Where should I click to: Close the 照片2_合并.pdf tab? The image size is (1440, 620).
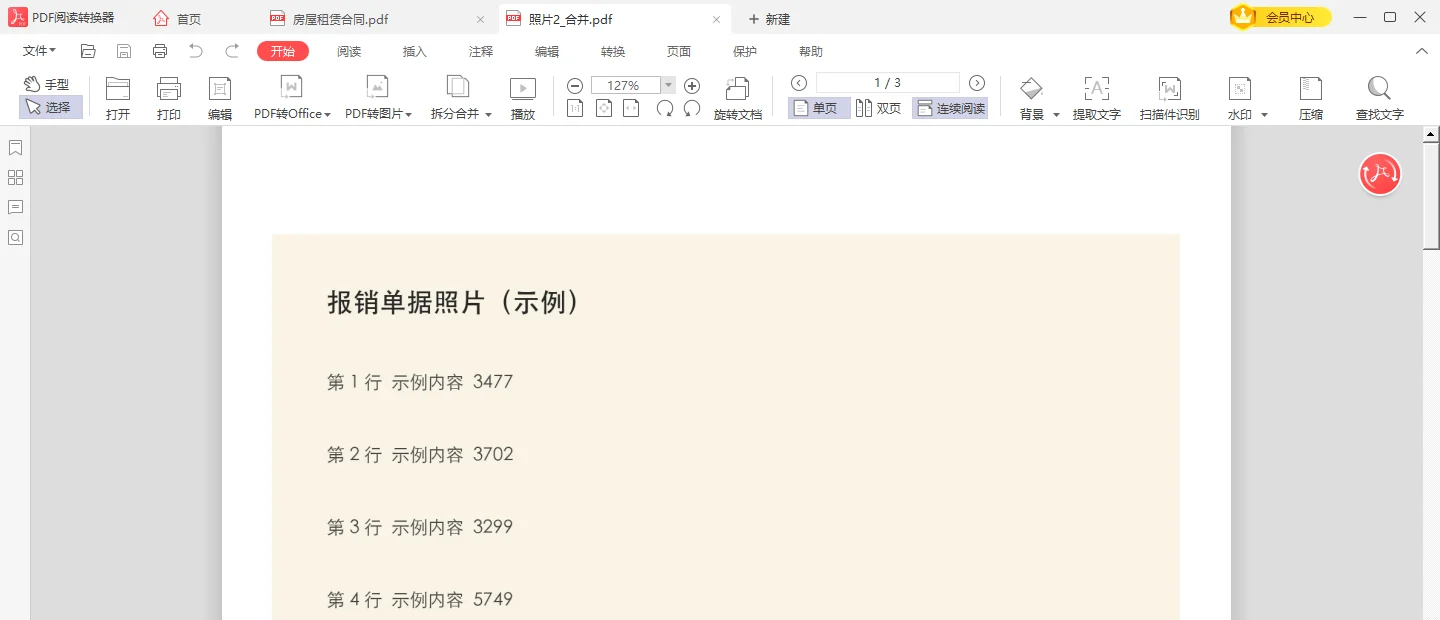(716, 19)
